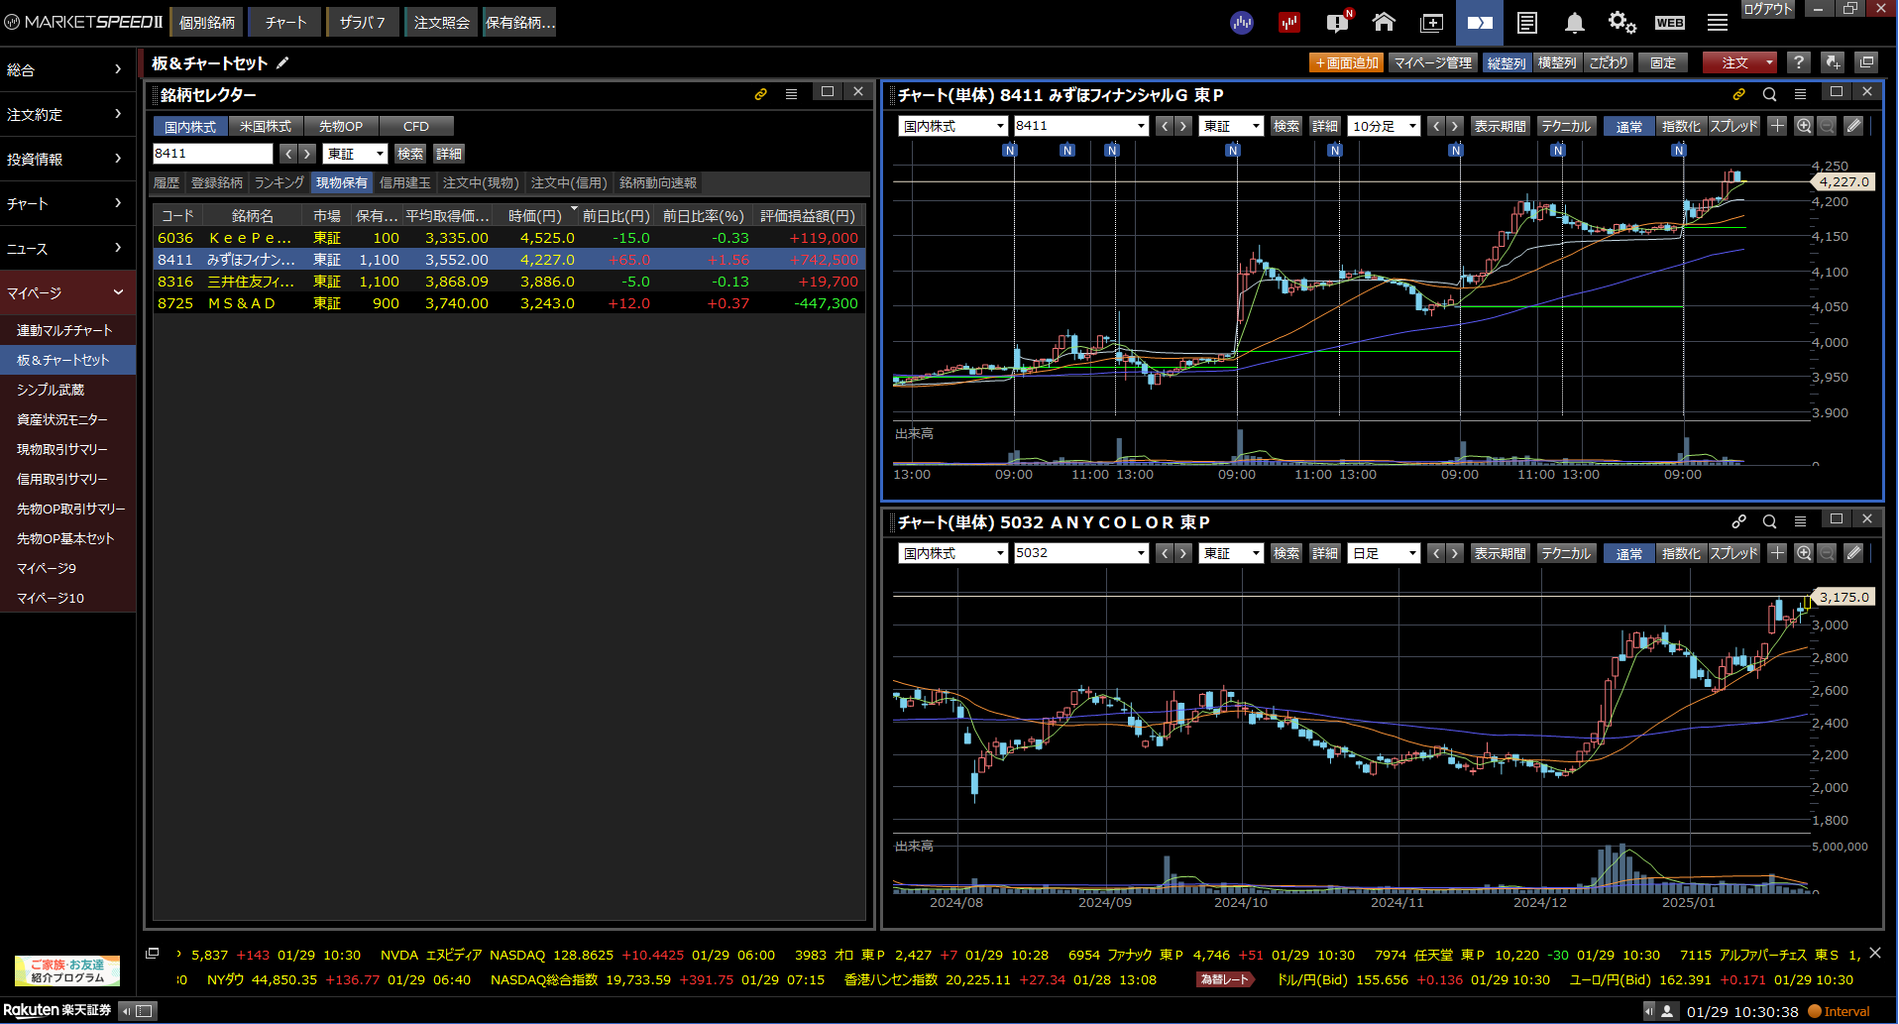1899x1024 pixels.
Task: Open the red candlestick chart icon
Action: pos(1289,23)
